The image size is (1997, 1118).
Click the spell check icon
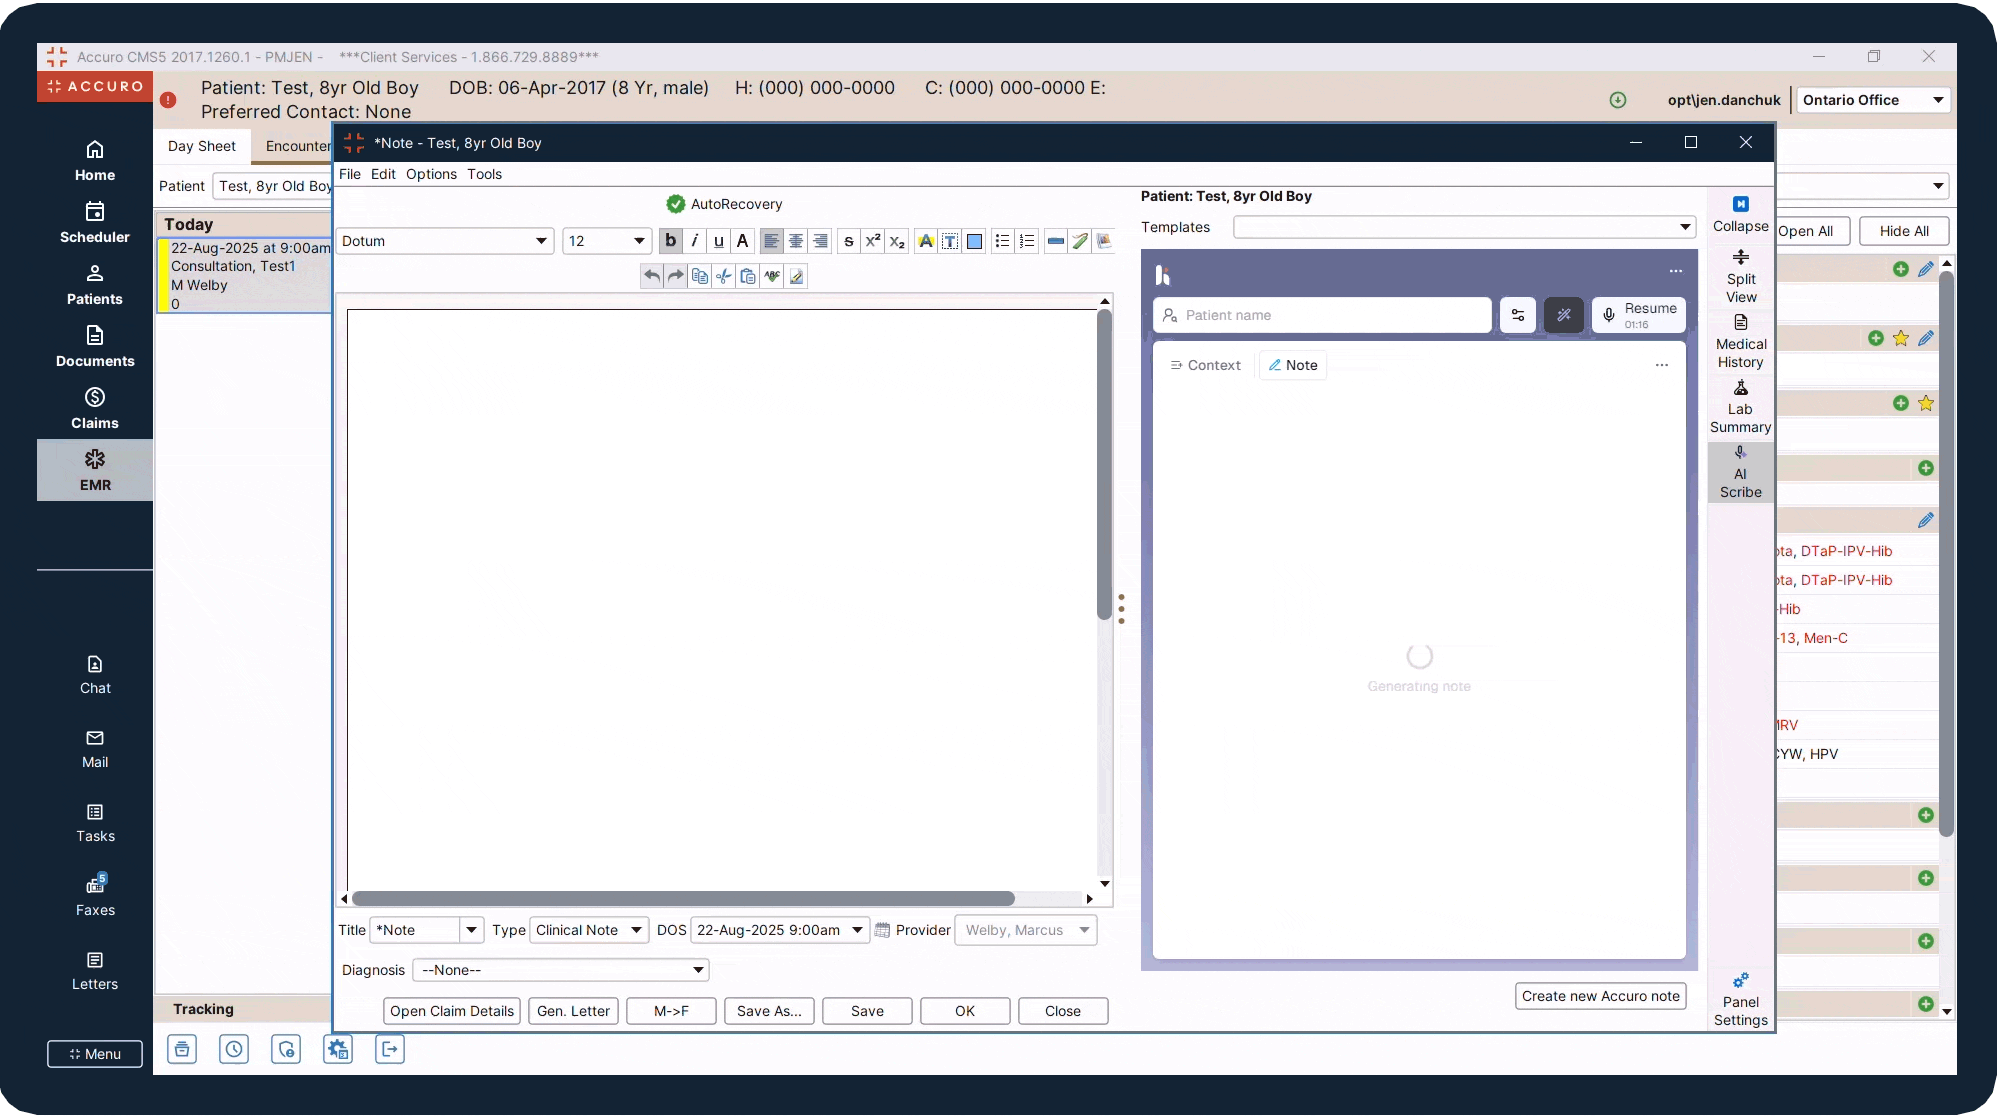point(772,276)
